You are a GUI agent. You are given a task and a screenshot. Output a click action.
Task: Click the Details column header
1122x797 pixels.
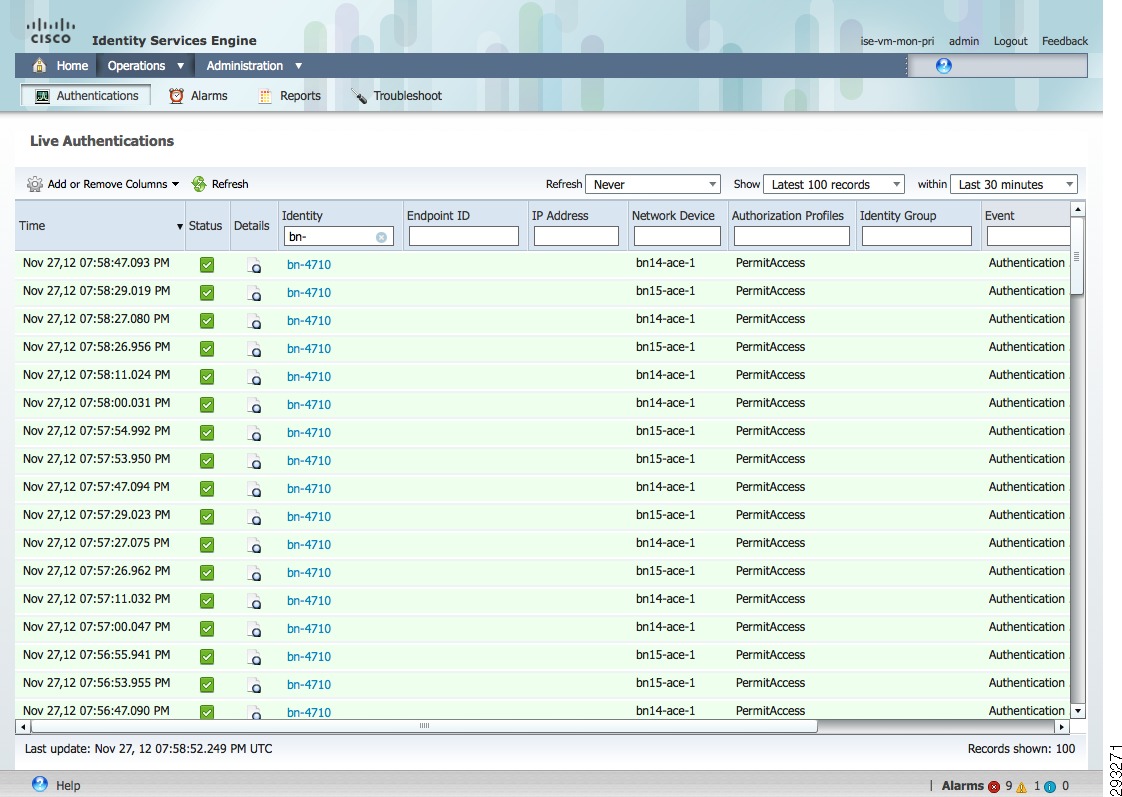click(x=252, y=225)
